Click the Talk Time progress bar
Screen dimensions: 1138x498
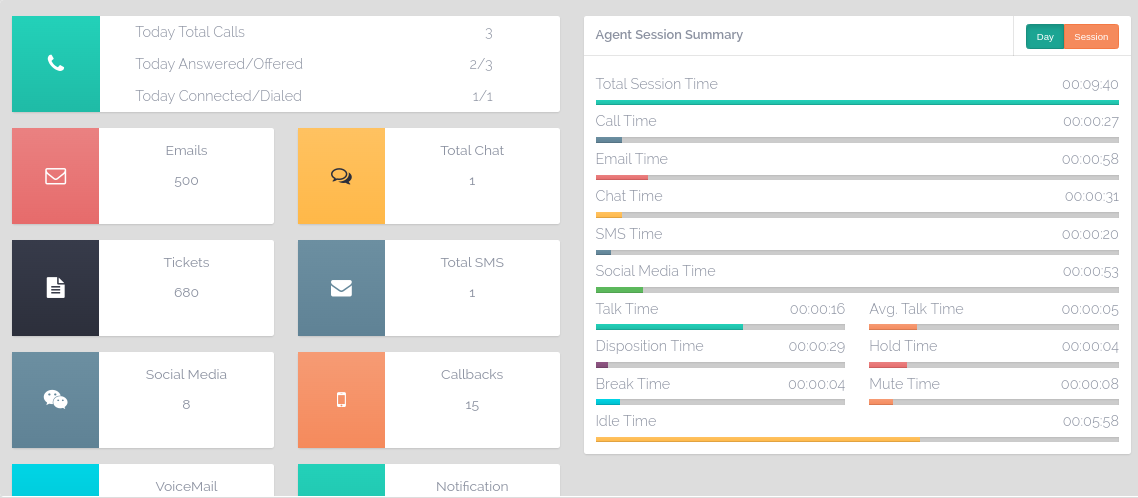click(720, 327)
